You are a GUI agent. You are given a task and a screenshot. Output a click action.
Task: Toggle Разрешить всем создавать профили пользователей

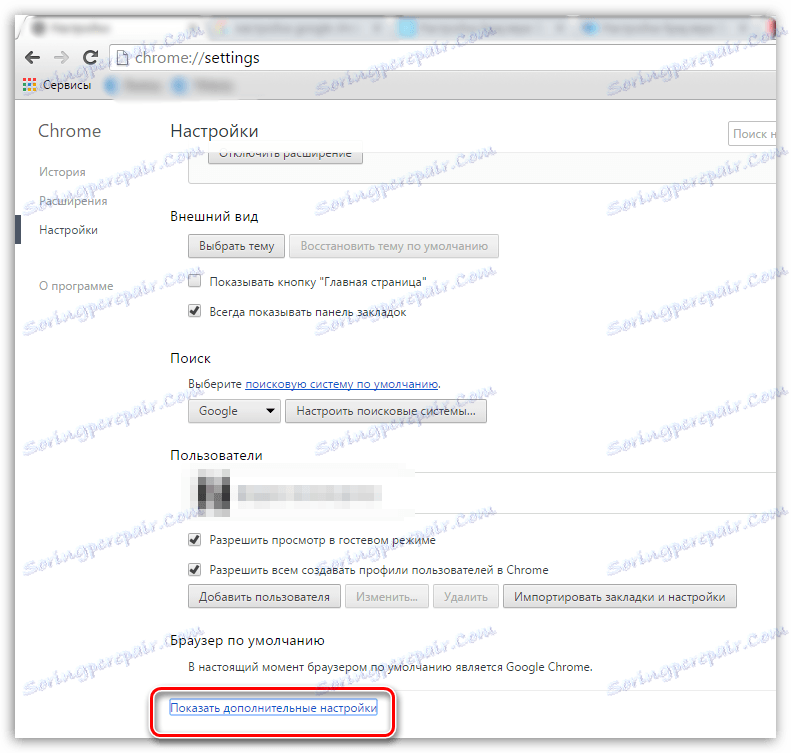[195, 569]
